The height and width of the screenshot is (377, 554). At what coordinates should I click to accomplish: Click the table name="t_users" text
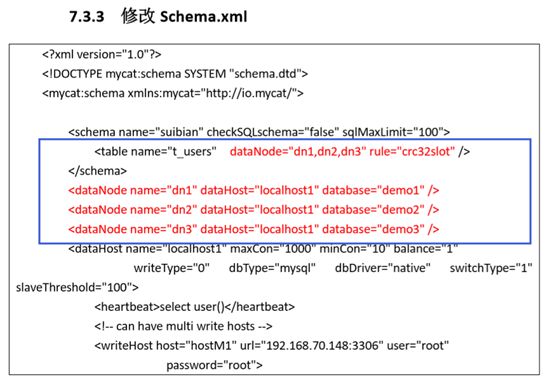(x=155, y=152)
